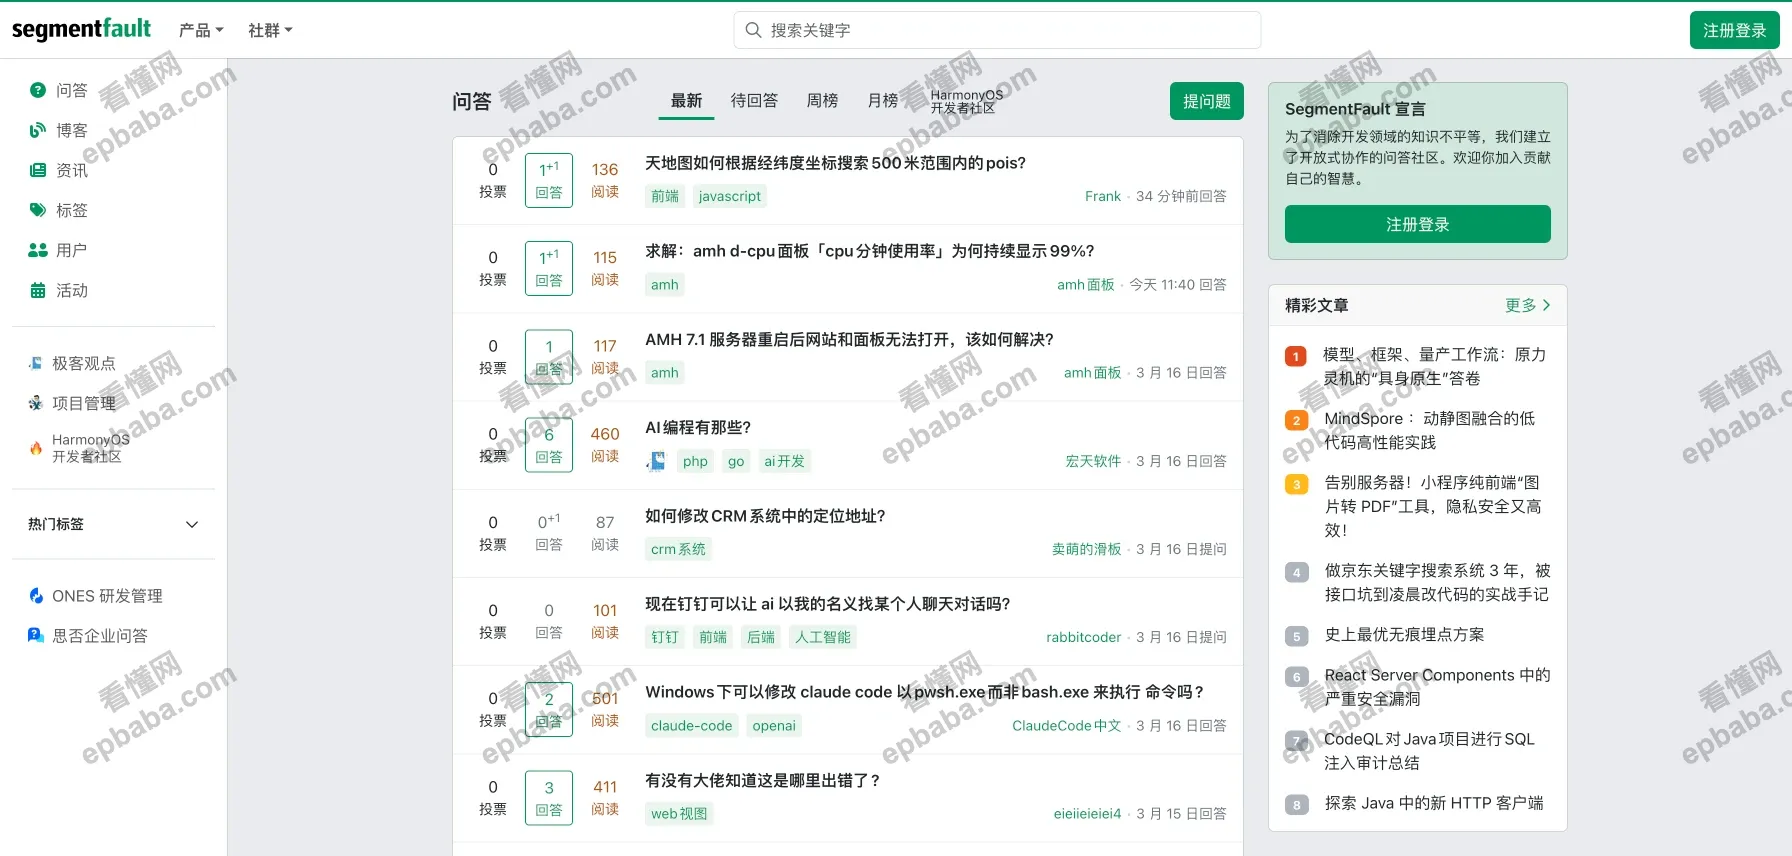Open 有没有大佬知道这是哪里出错了 question
This screenshot has height=856, width=1792.
pos(762,780)
